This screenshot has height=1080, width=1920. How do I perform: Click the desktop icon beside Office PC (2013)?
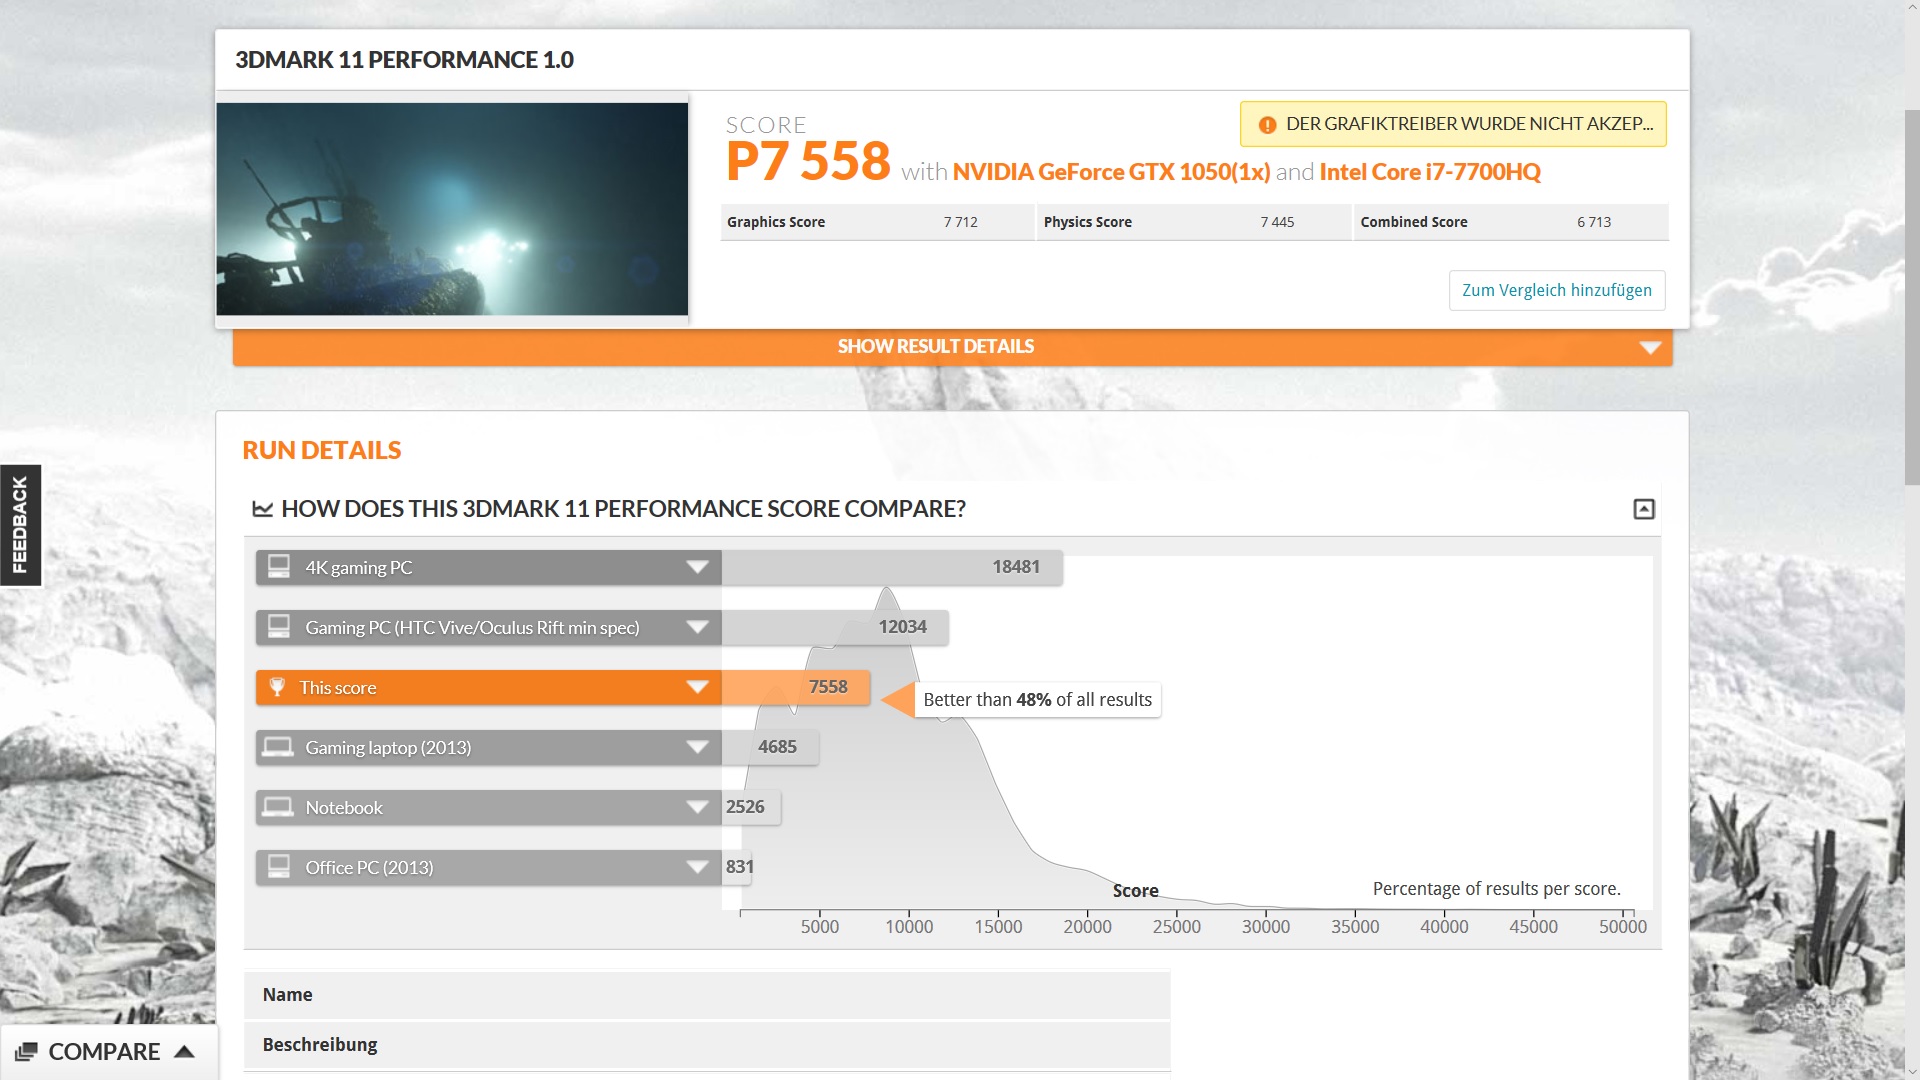(x=279, y=867)
